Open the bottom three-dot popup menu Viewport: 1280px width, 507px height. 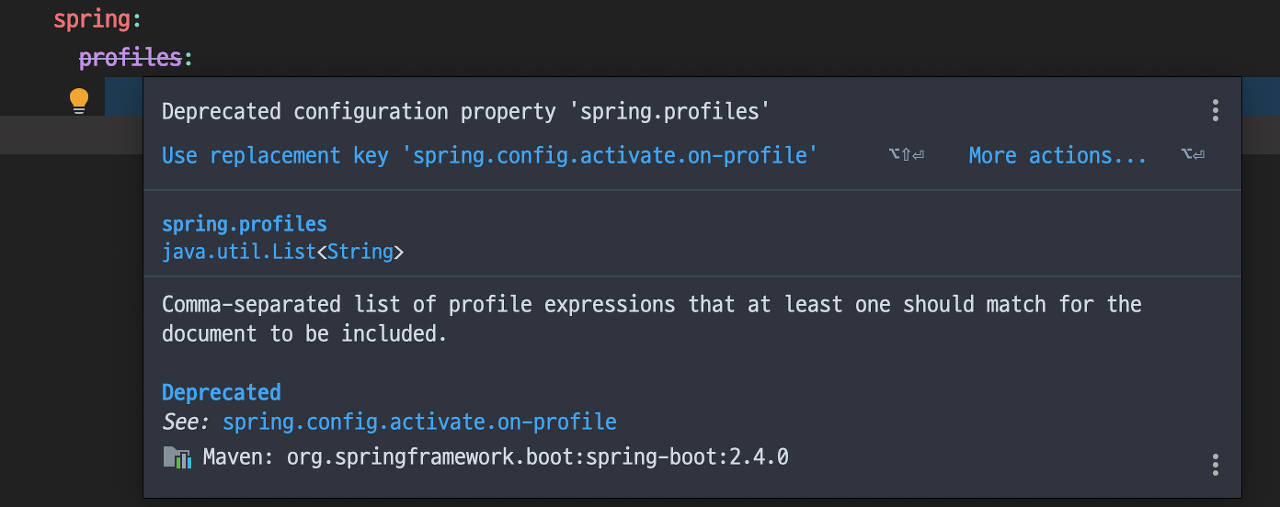click(x=1215, y=464)
